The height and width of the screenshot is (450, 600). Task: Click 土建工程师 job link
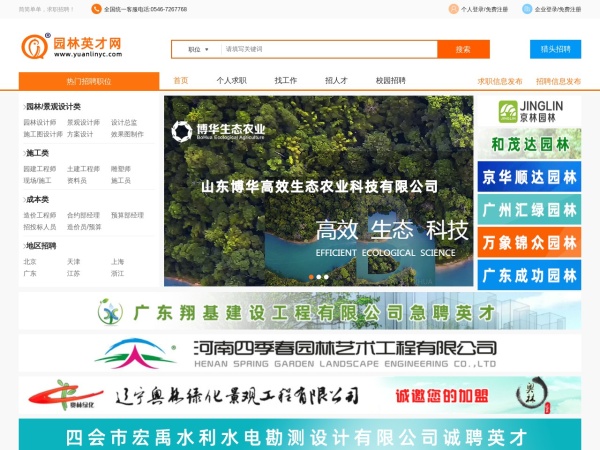[x=83, y=169]
